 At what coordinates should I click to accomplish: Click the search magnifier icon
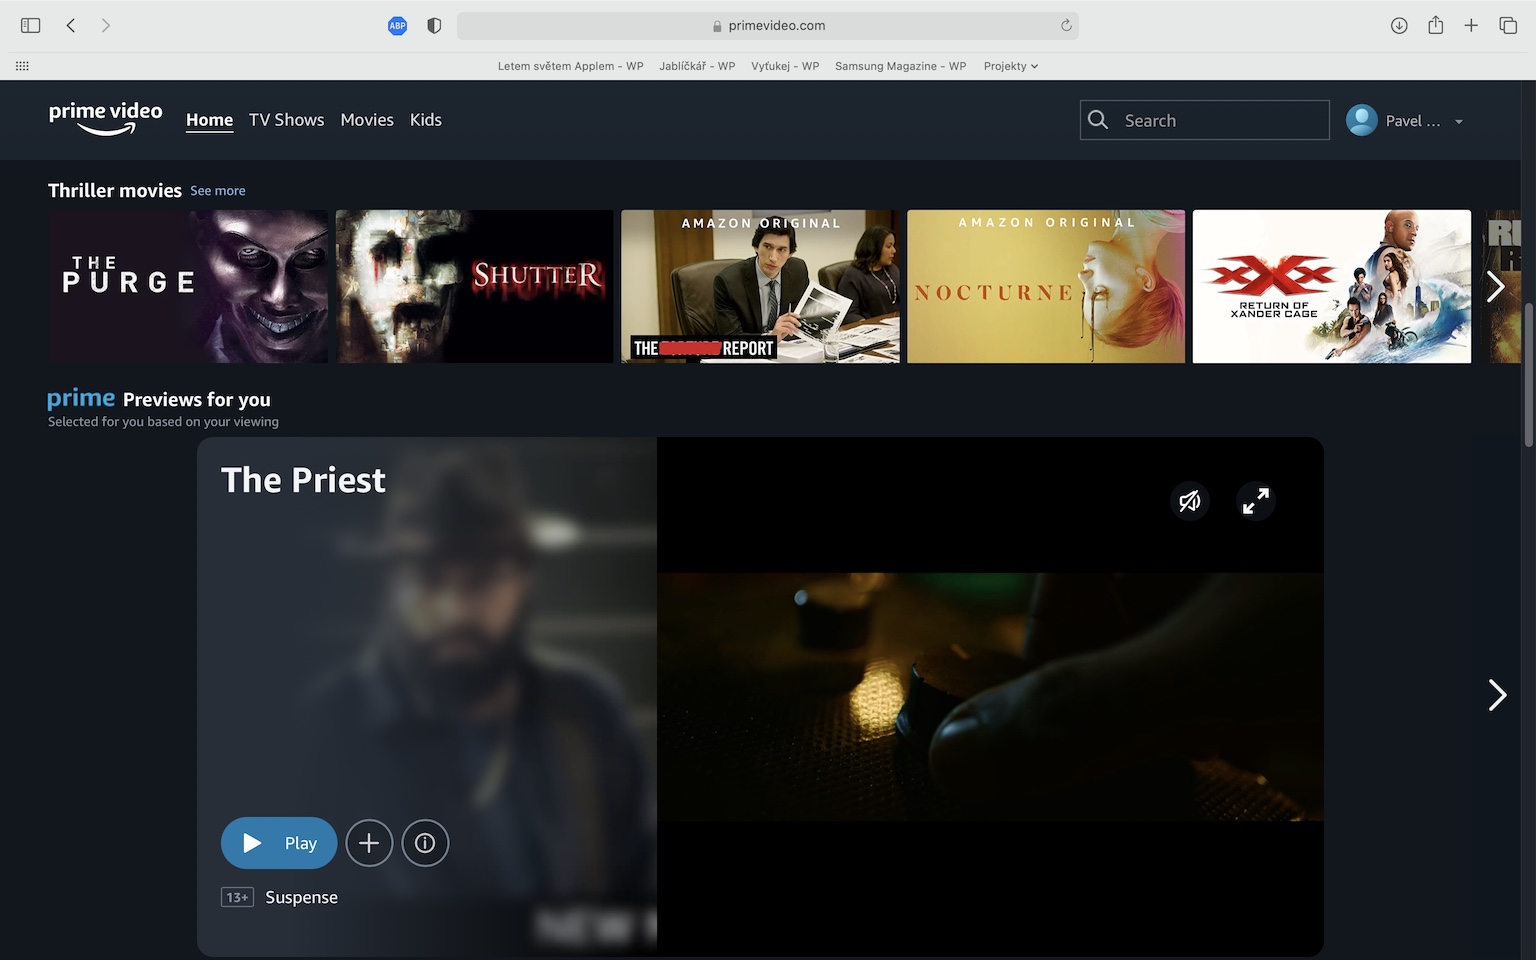click(x=1098, y=120)
